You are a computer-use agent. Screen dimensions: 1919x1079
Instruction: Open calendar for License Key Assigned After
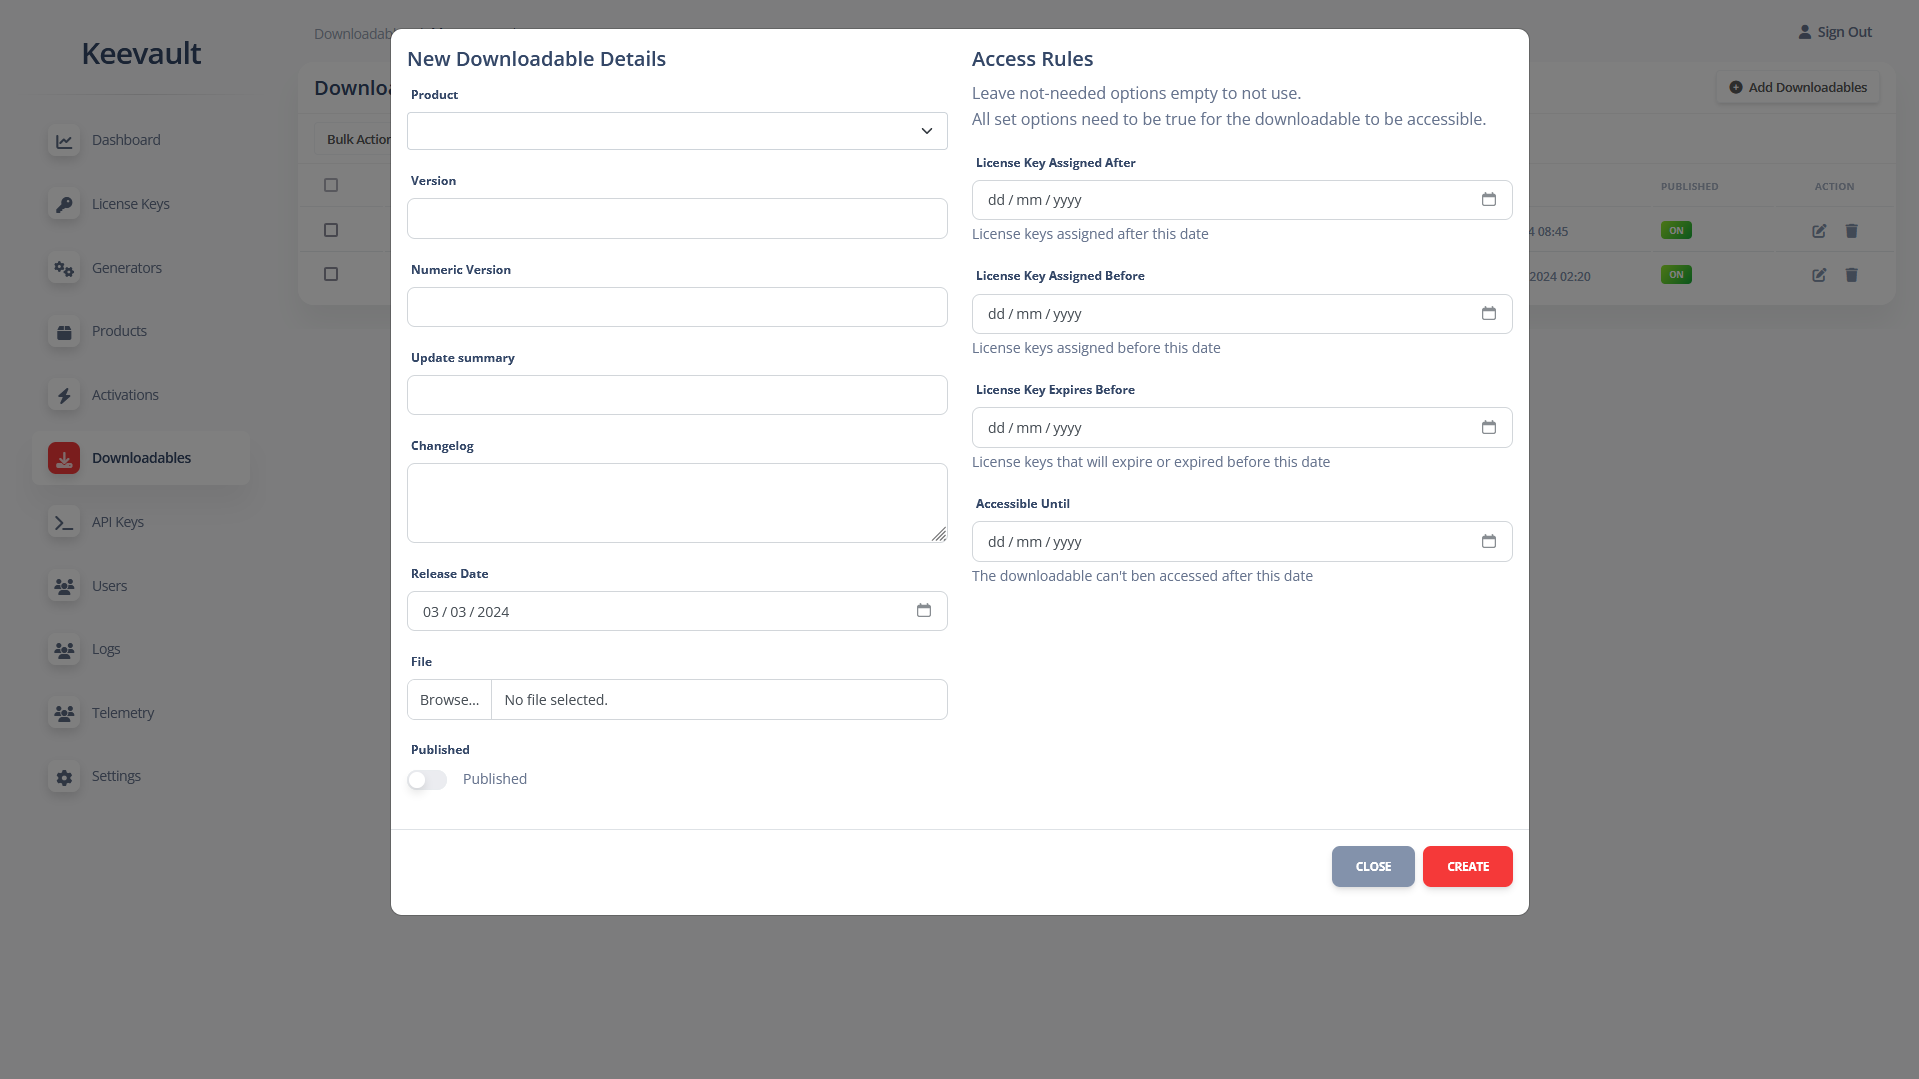(1488, 200)
